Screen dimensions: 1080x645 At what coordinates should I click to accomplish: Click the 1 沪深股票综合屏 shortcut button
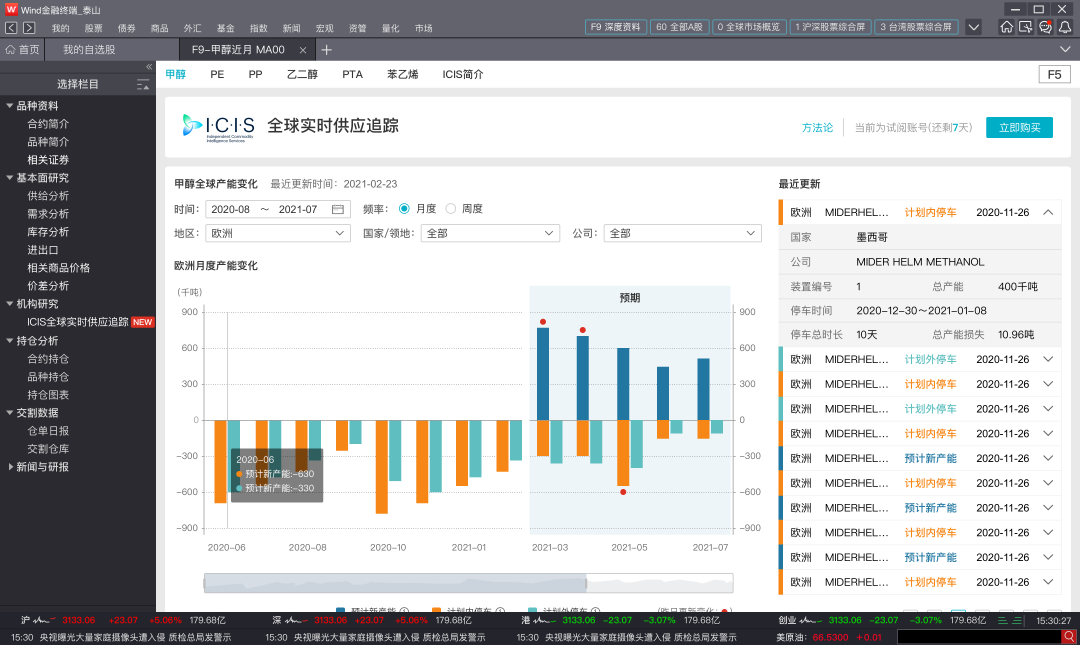point(830,27)
